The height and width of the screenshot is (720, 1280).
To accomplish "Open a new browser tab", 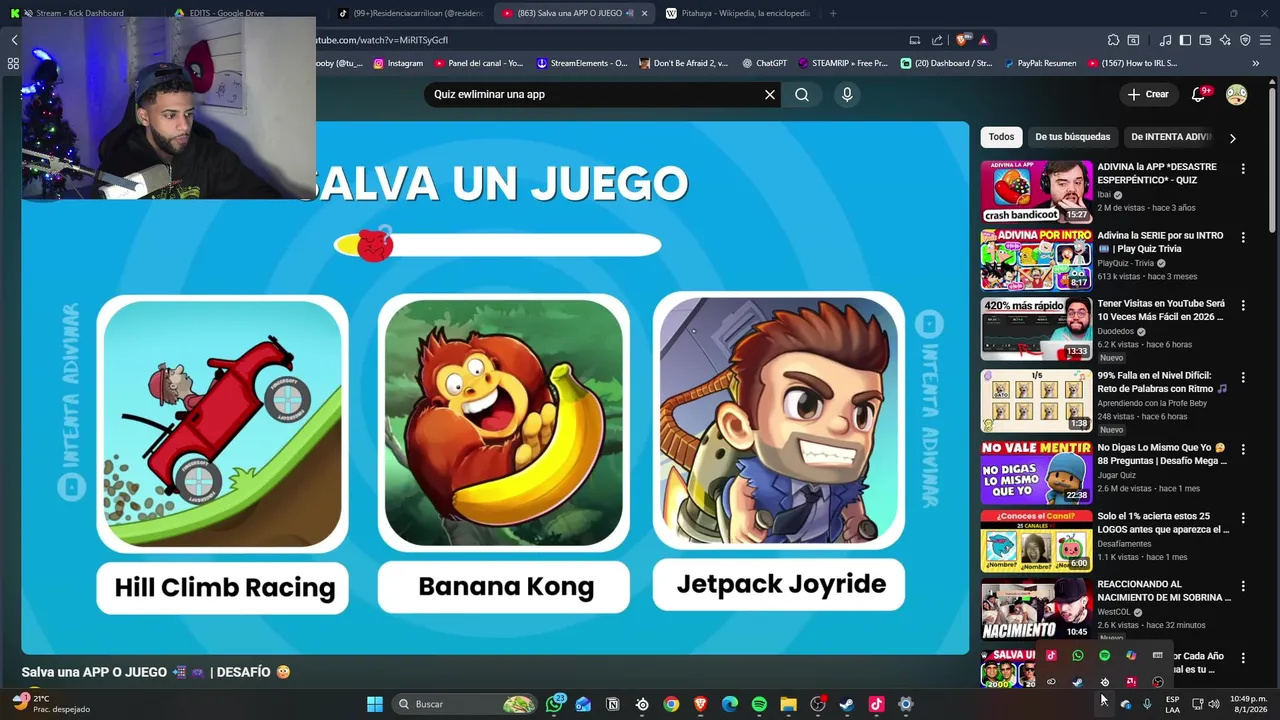I will 833,13.
